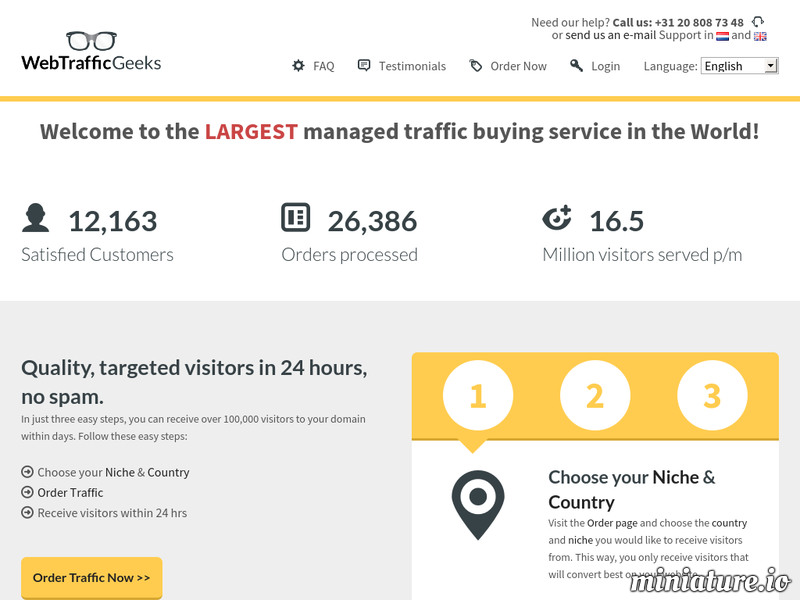Open the Language dropdown set to English

point(740,65)
